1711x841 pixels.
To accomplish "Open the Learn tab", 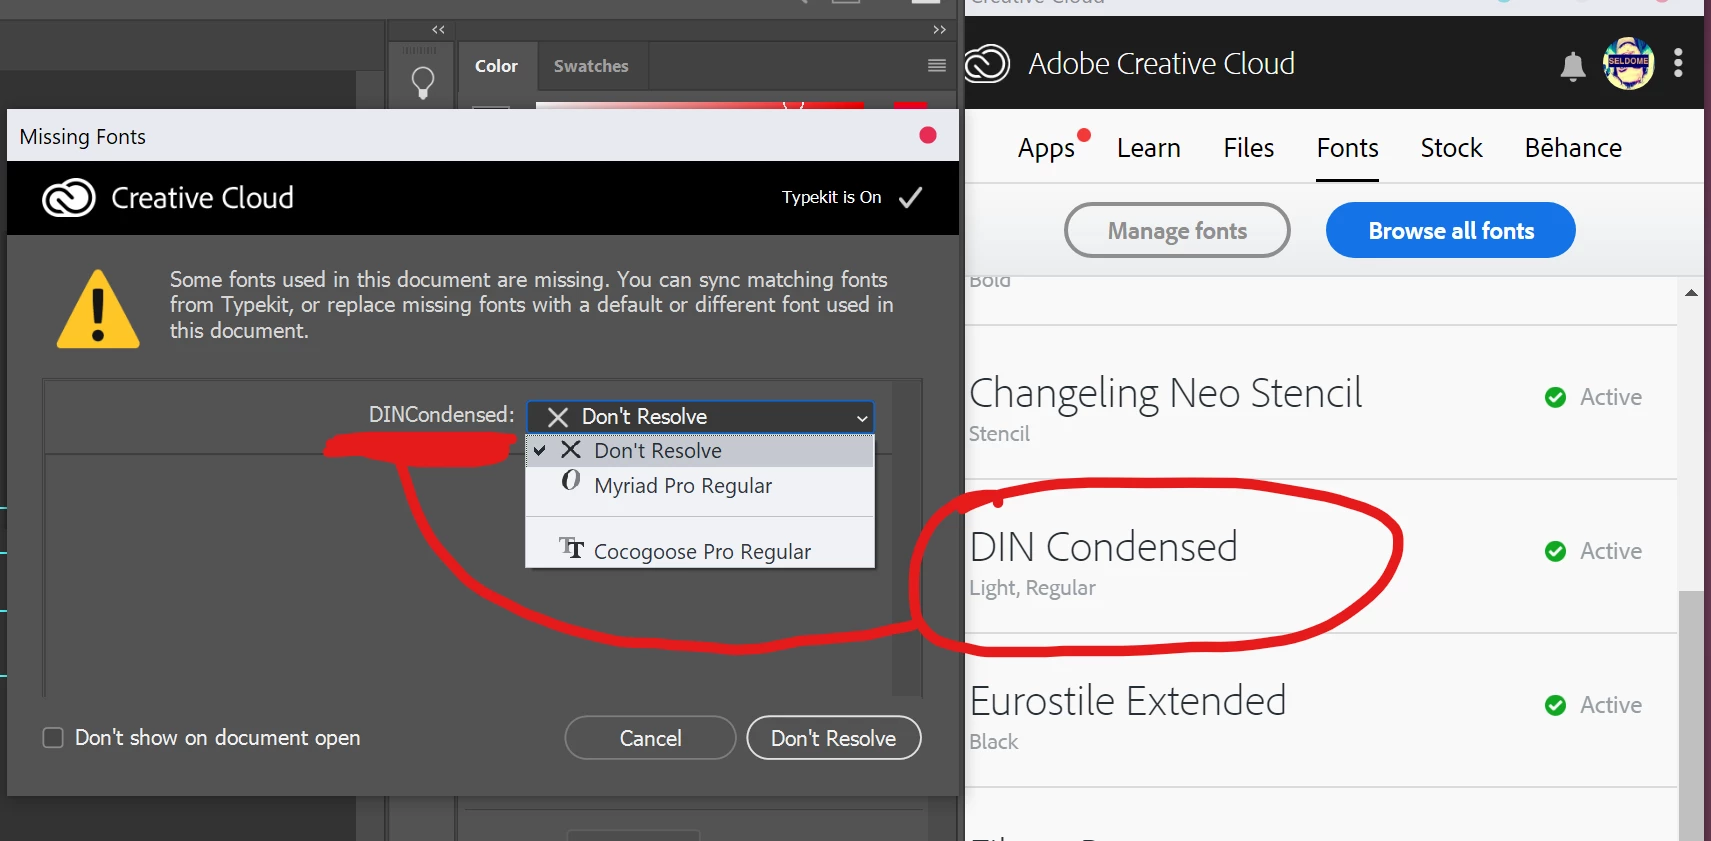I will coord(1148,148).
